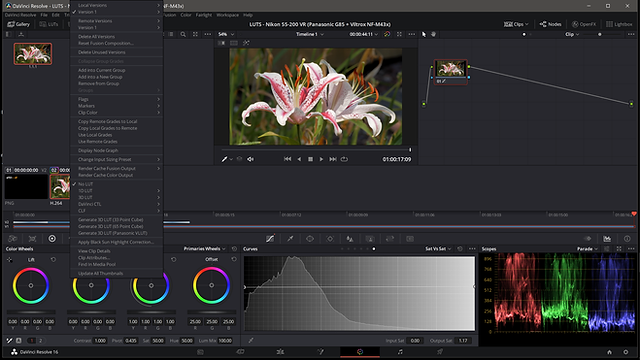The image size is (640, 360).
Task: Toggle the OpenFX panel button
Action: coord(584,24)
